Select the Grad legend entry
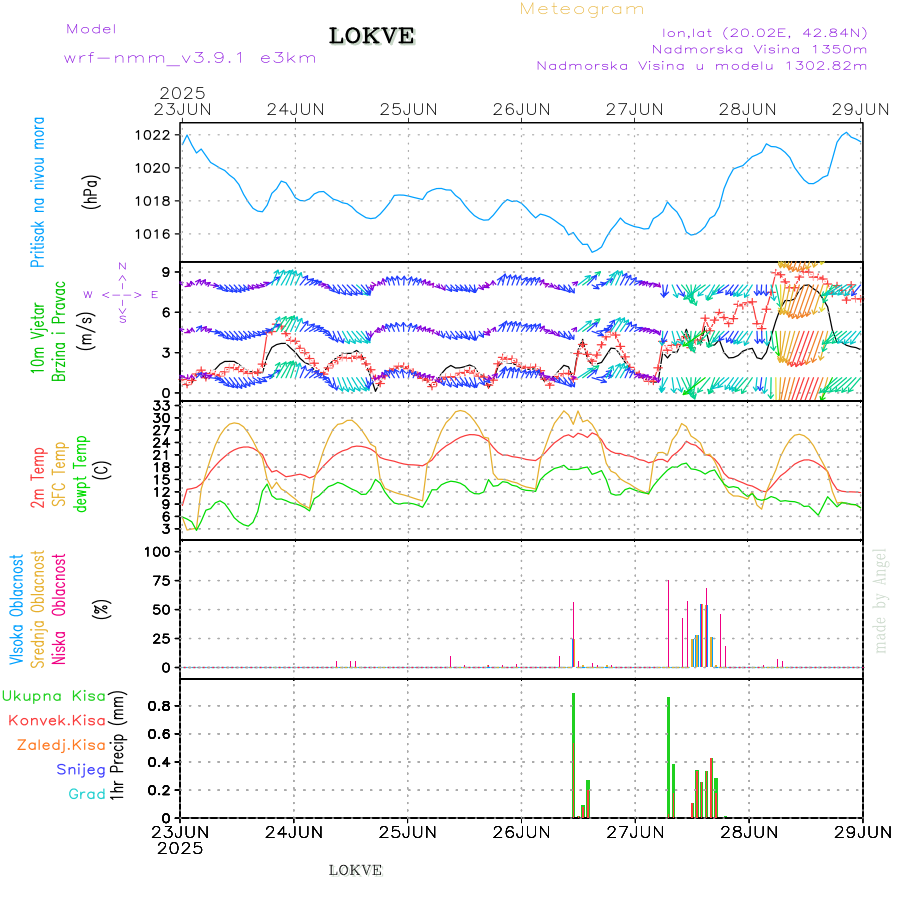Image resolution: width=900 pixels, height=900 pixels. click(x=87, y=794)
